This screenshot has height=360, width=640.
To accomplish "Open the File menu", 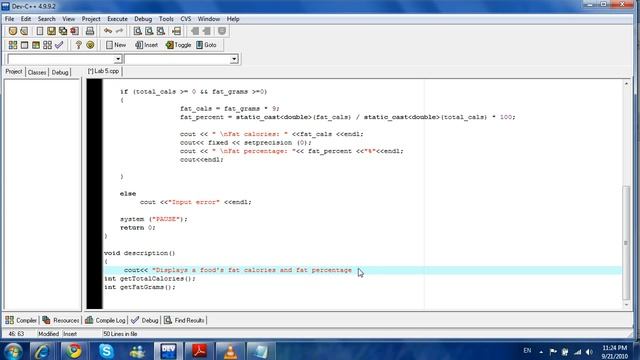I will [x=9, y=19].
